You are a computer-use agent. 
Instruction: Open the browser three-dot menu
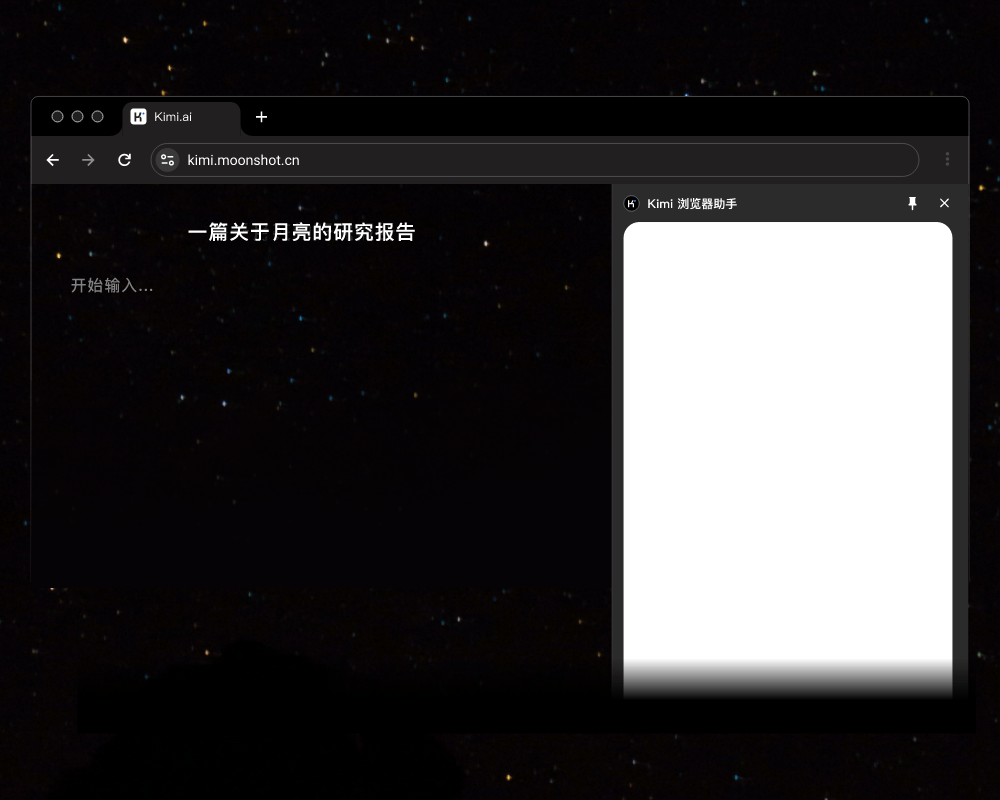(947, 159)
